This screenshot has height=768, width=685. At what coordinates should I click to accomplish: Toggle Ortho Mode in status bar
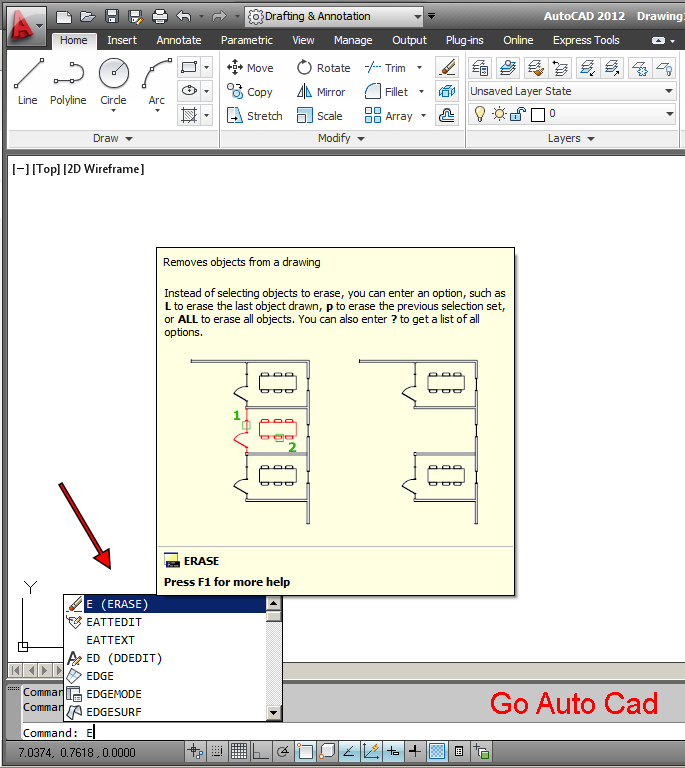260,751
